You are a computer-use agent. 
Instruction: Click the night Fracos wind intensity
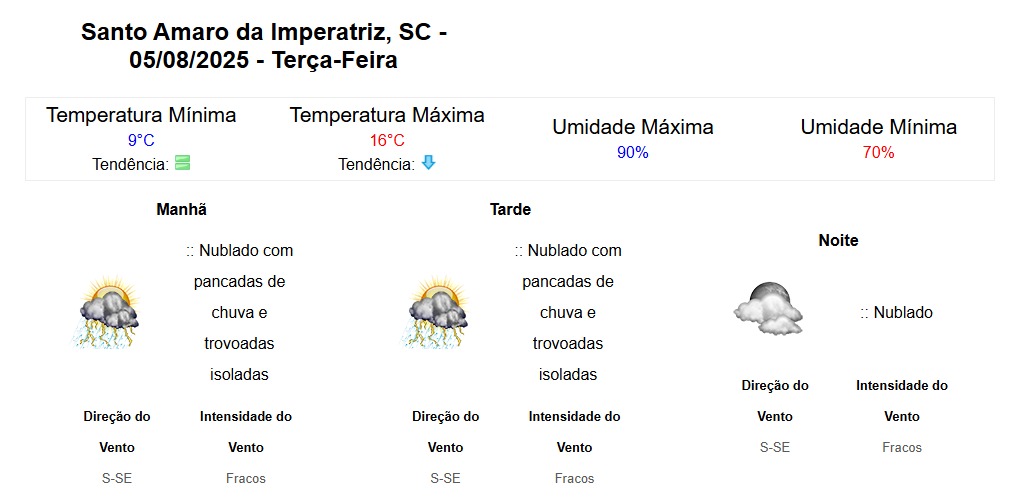(902, 447)
